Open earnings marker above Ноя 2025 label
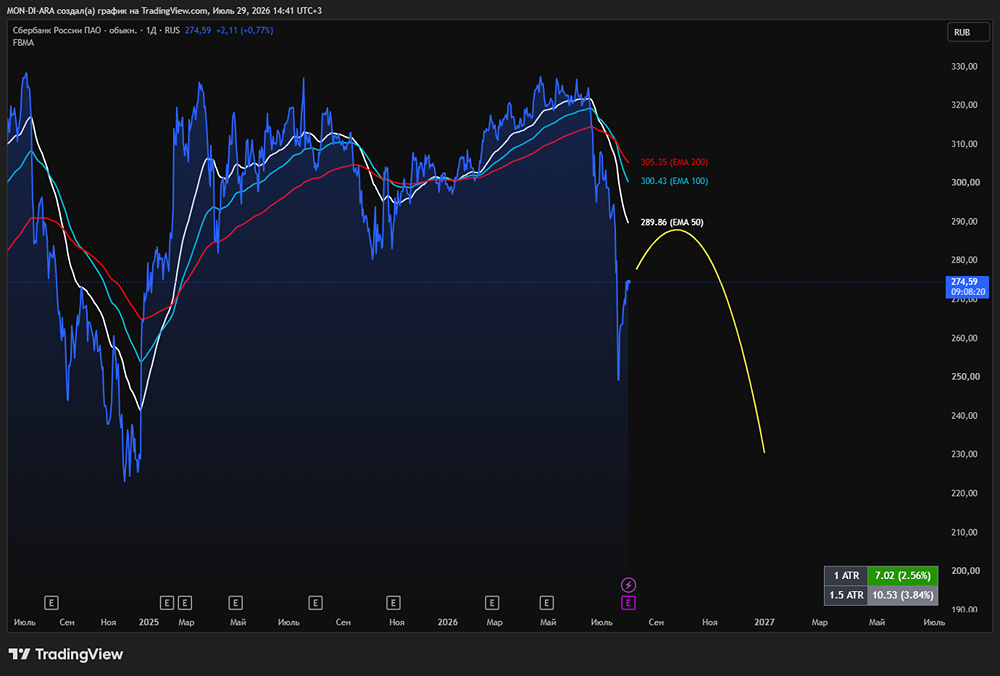This screenshot has width=1000, height=676. (393, 603)
